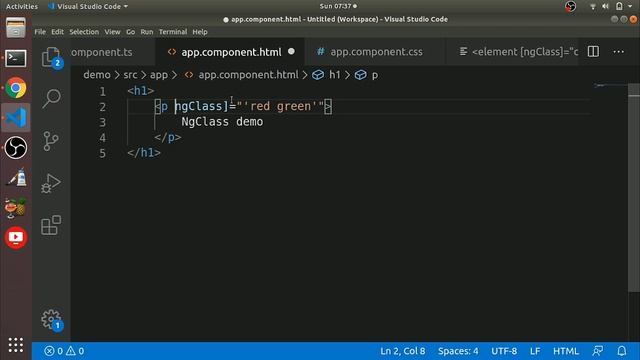Show errors and warnings in status bar

click(64, 351)
